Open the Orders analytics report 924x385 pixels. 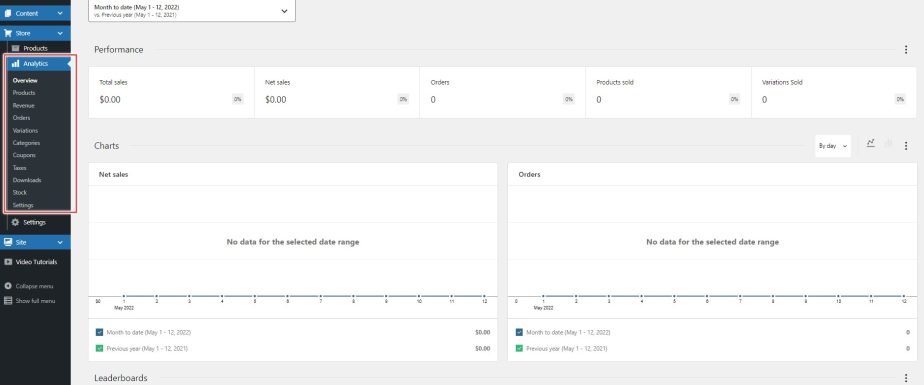(21, 118)
